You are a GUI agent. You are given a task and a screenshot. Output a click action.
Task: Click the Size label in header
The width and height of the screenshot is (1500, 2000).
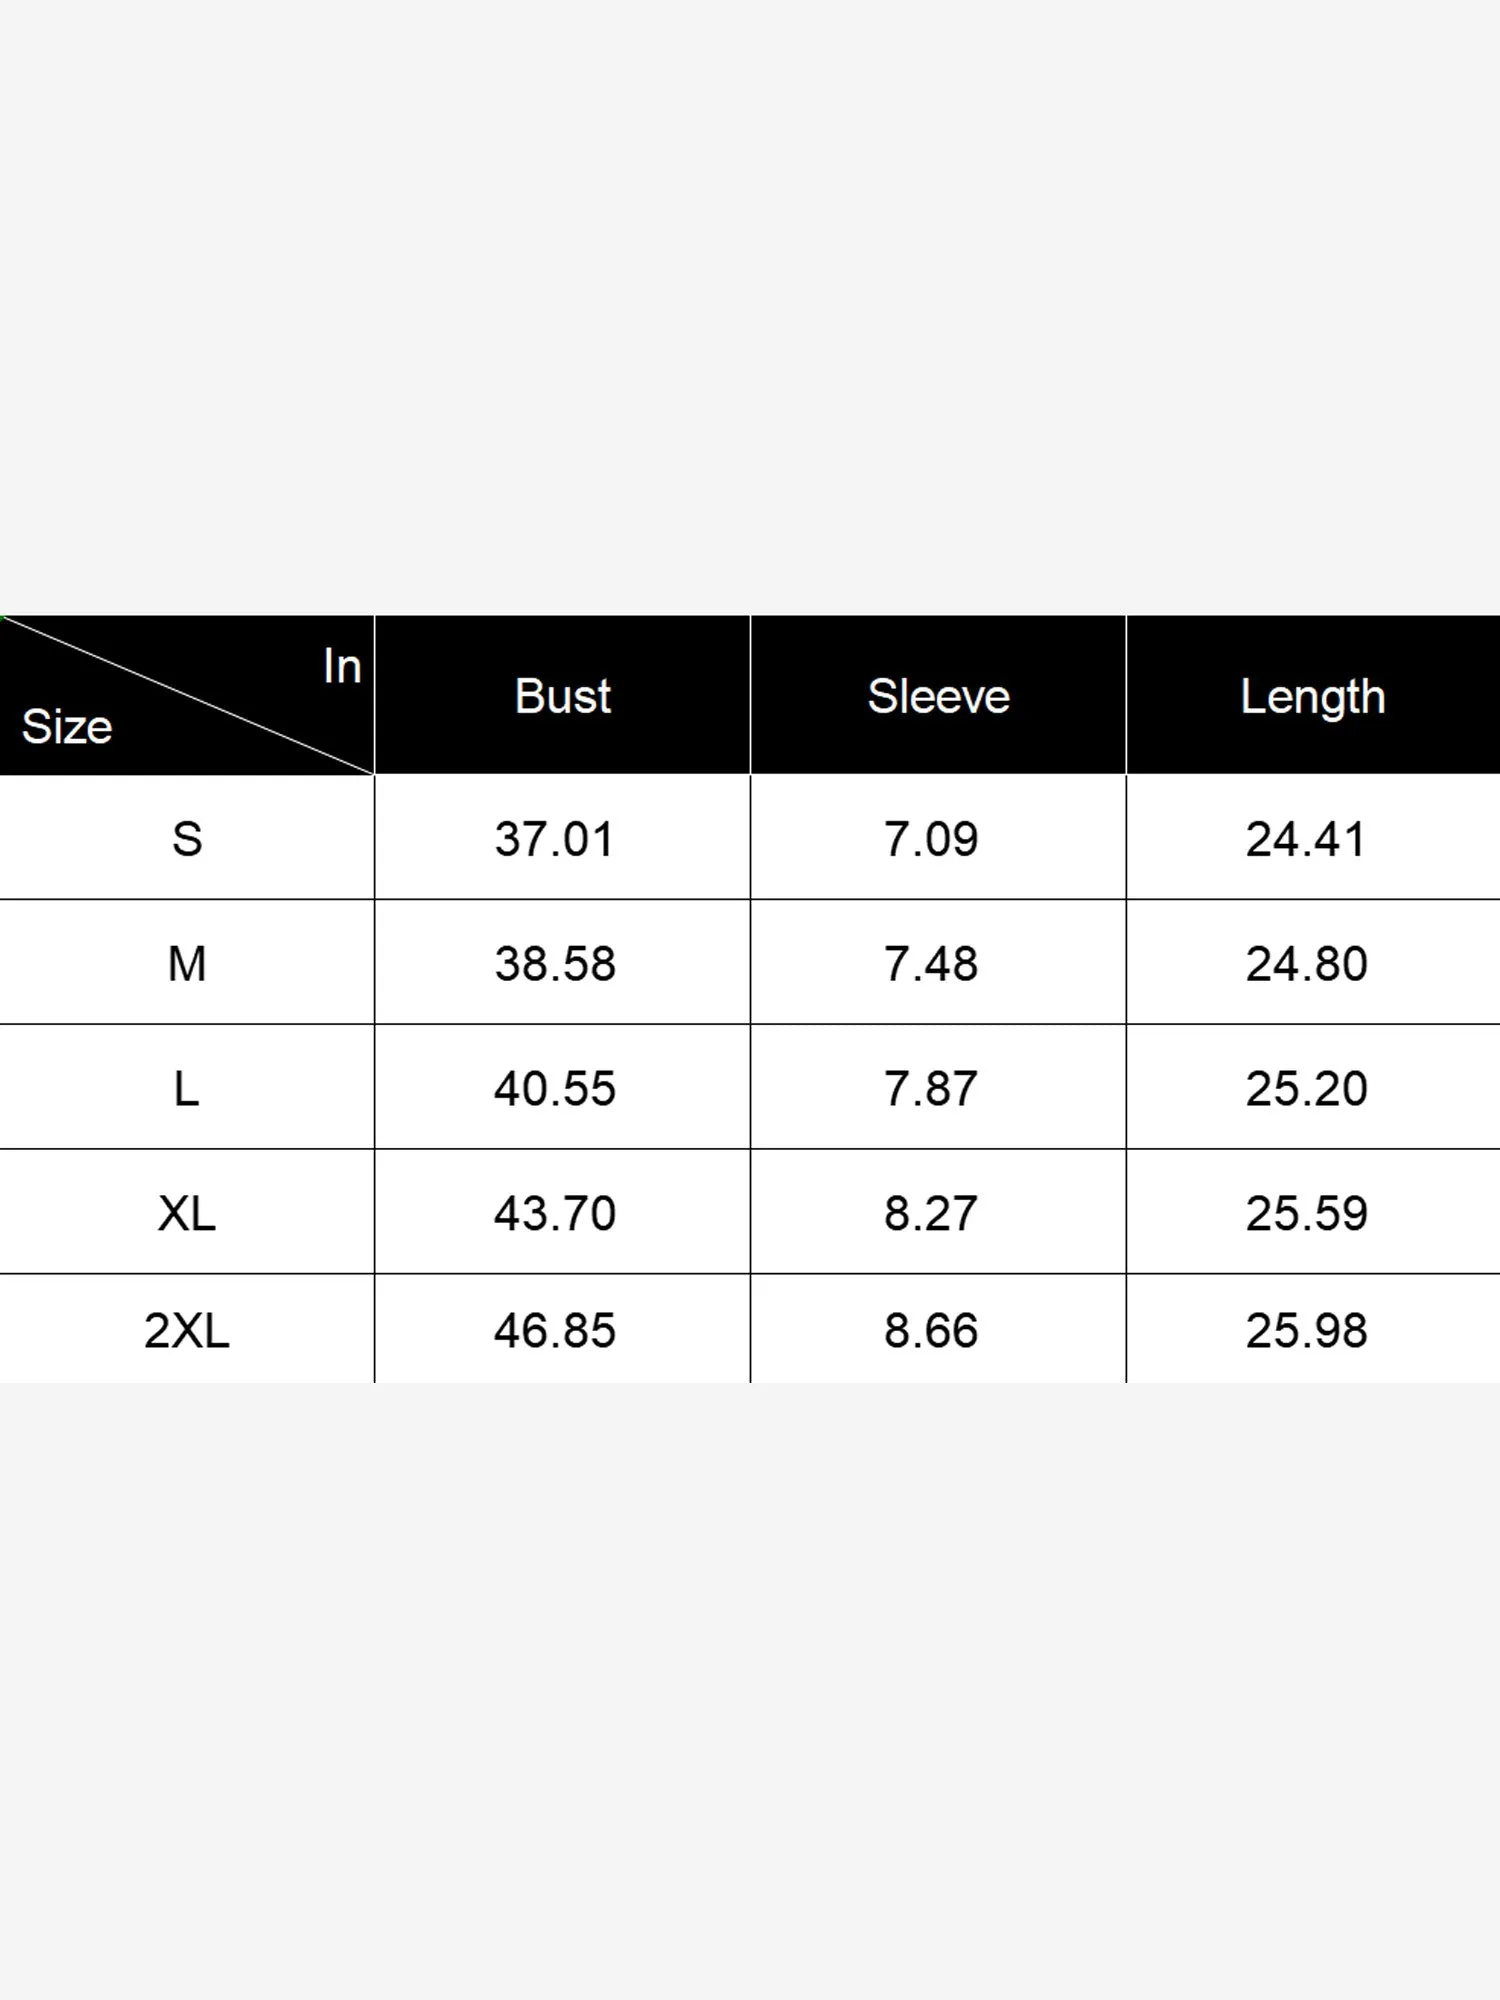67,727
